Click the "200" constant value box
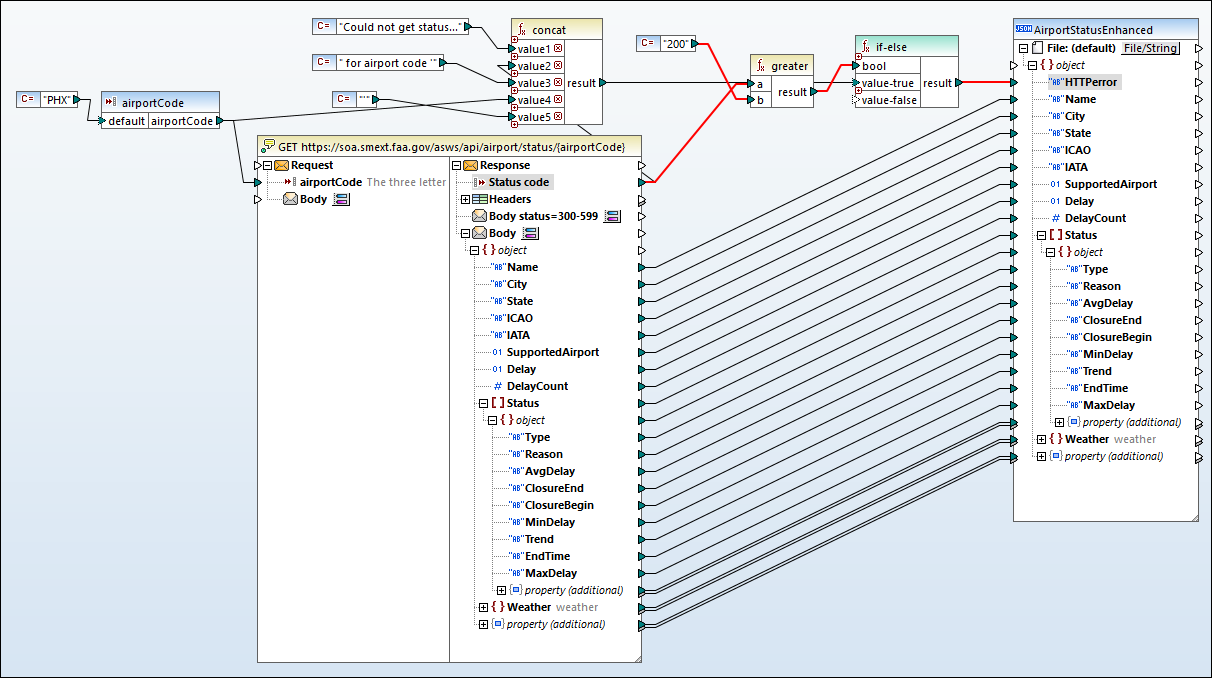 (675, 43)
